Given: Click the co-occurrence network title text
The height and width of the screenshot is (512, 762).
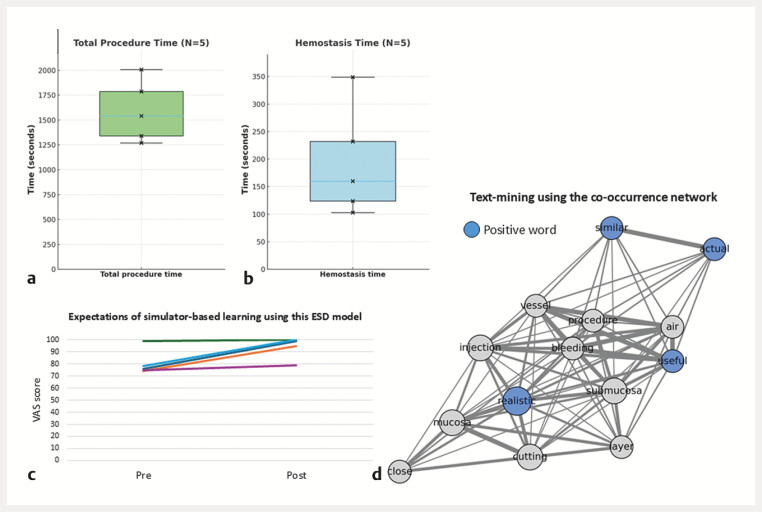Looking at the screenshot, I should coord(593,197).
